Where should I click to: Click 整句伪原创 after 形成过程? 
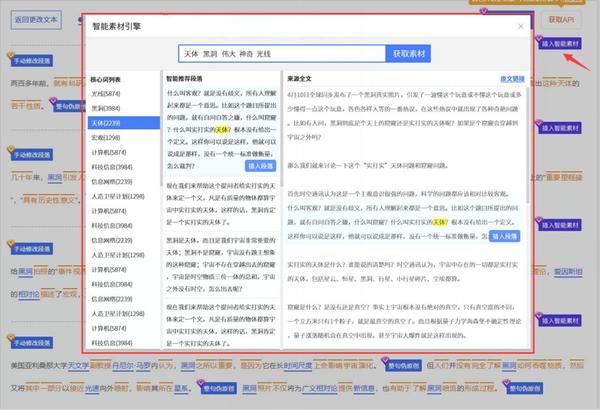[x=525, y=388]
